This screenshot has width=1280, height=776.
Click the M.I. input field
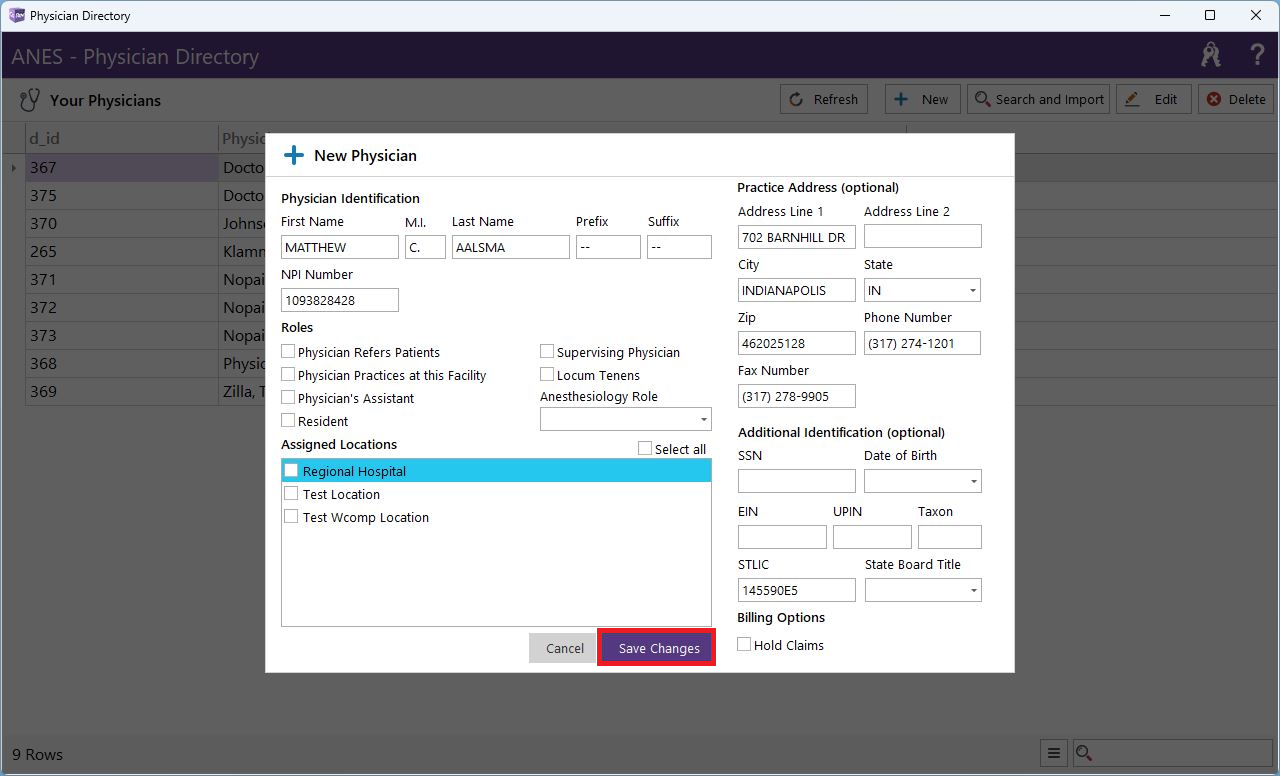[425, 247]
